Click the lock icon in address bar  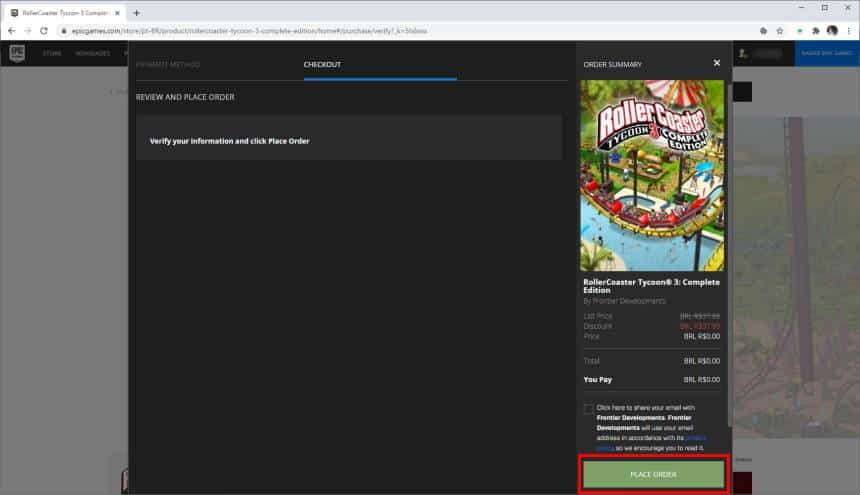click(64, 31)
